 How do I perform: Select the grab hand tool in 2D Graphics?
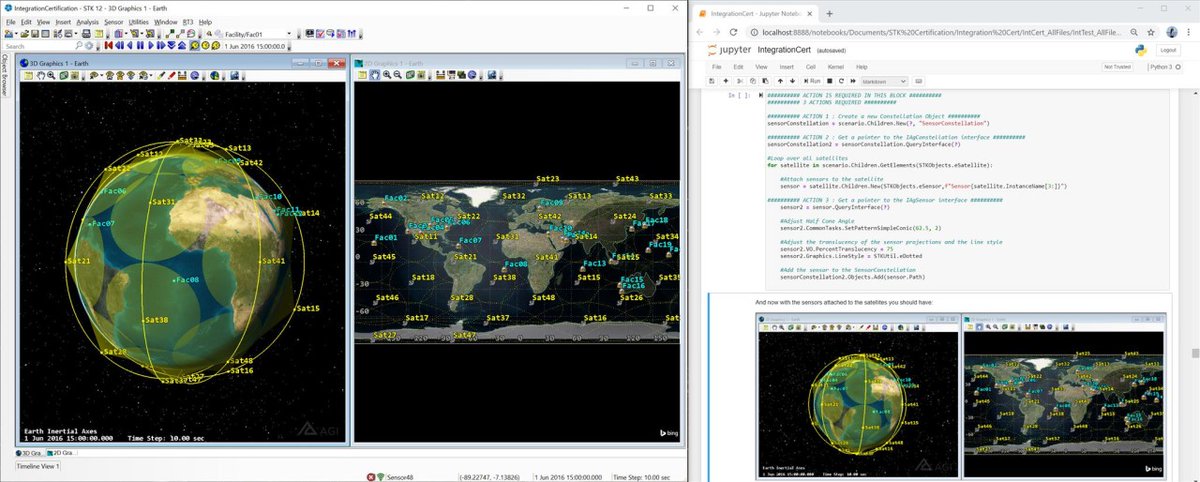pos(375,74)
